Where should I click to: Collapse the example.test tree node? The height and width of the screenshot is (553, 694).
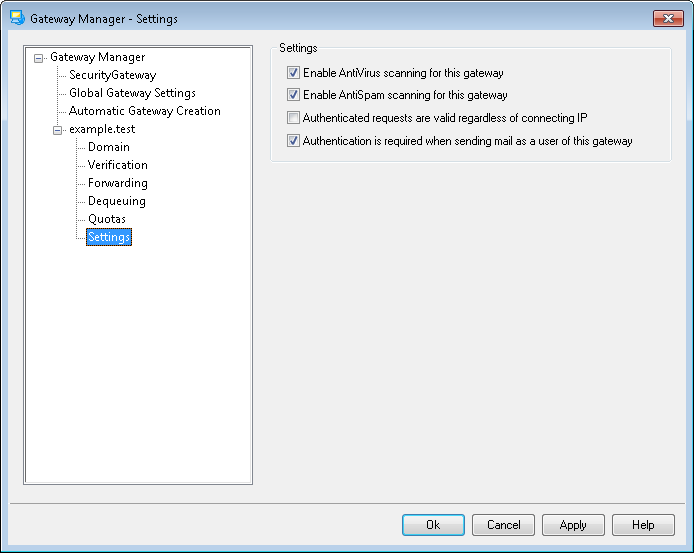pos(57,130)
